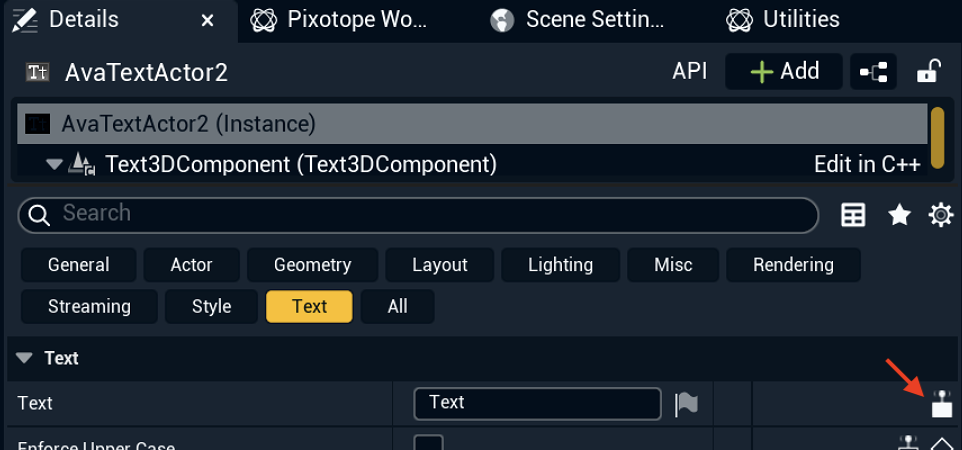Open Details settings gear icon
This screenshot has width=962, height=450.
941,214
